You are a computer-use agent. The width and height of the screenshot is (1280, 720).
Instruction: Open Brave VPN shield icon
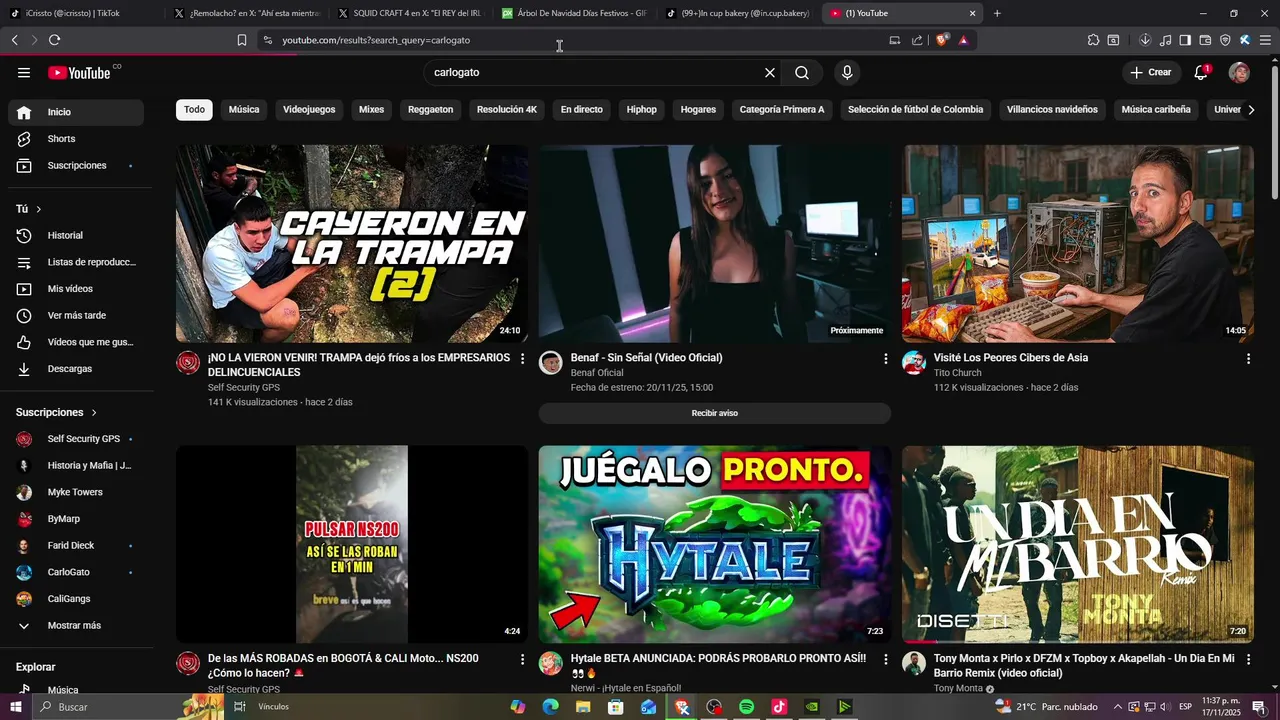1225,40
